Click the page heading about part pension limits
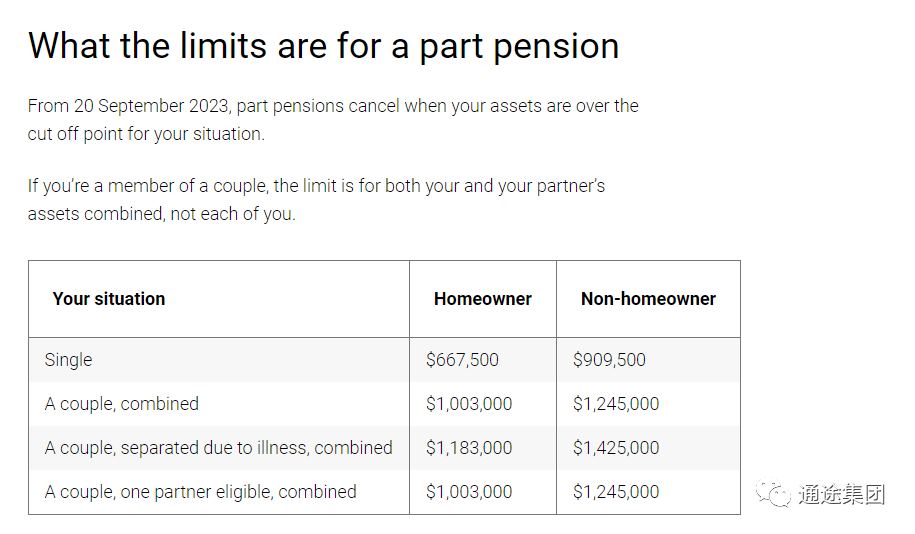The width and height of the screenshot is (915, 534). (323, 46)
